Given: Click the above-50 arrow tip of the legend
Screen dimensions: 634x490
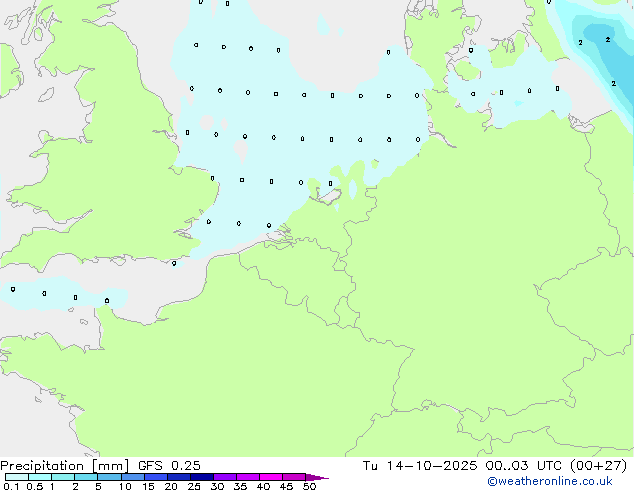Looking at the screenshot, I should (x=317, y=477).
